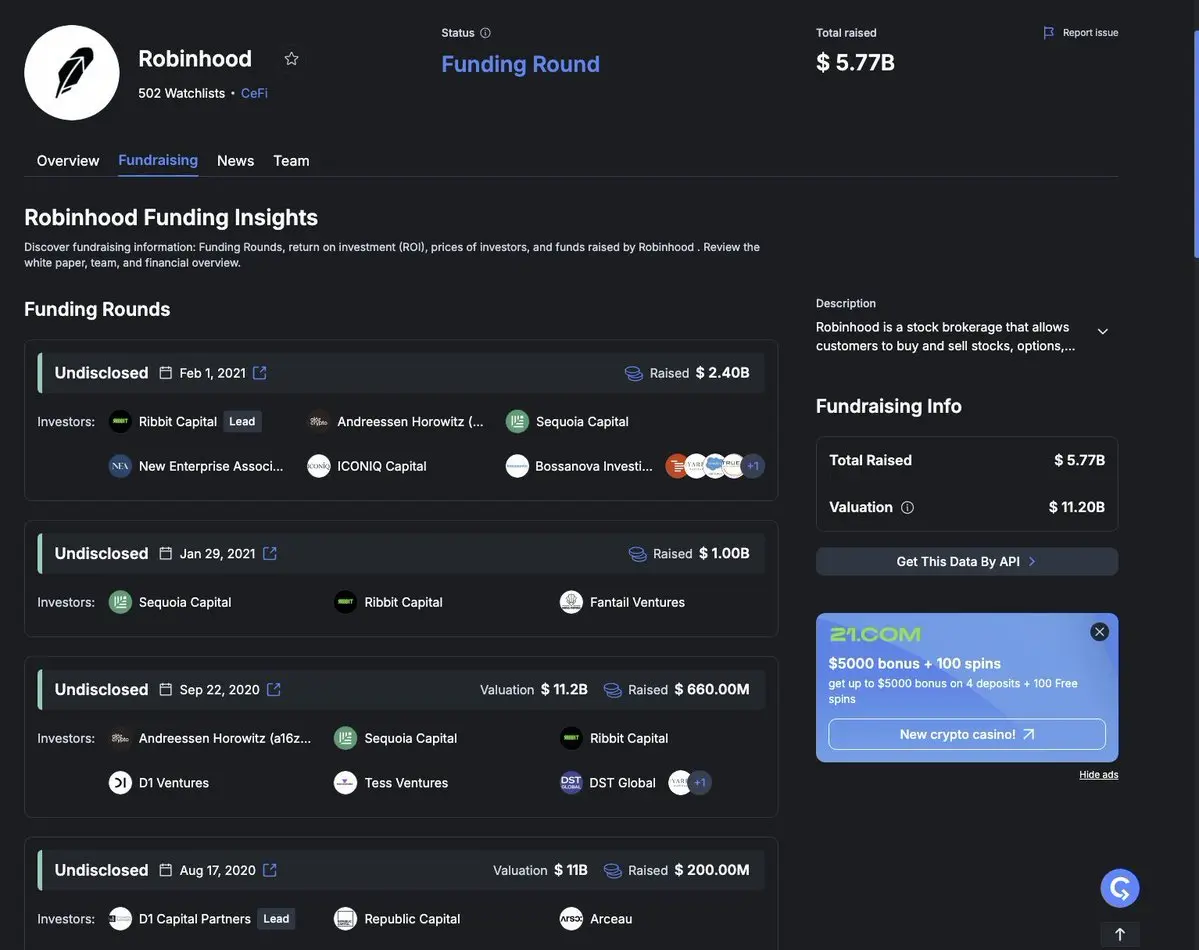Open external link for Sep 22, 2020 round
1199x950 pixels.
pos(274,689)
